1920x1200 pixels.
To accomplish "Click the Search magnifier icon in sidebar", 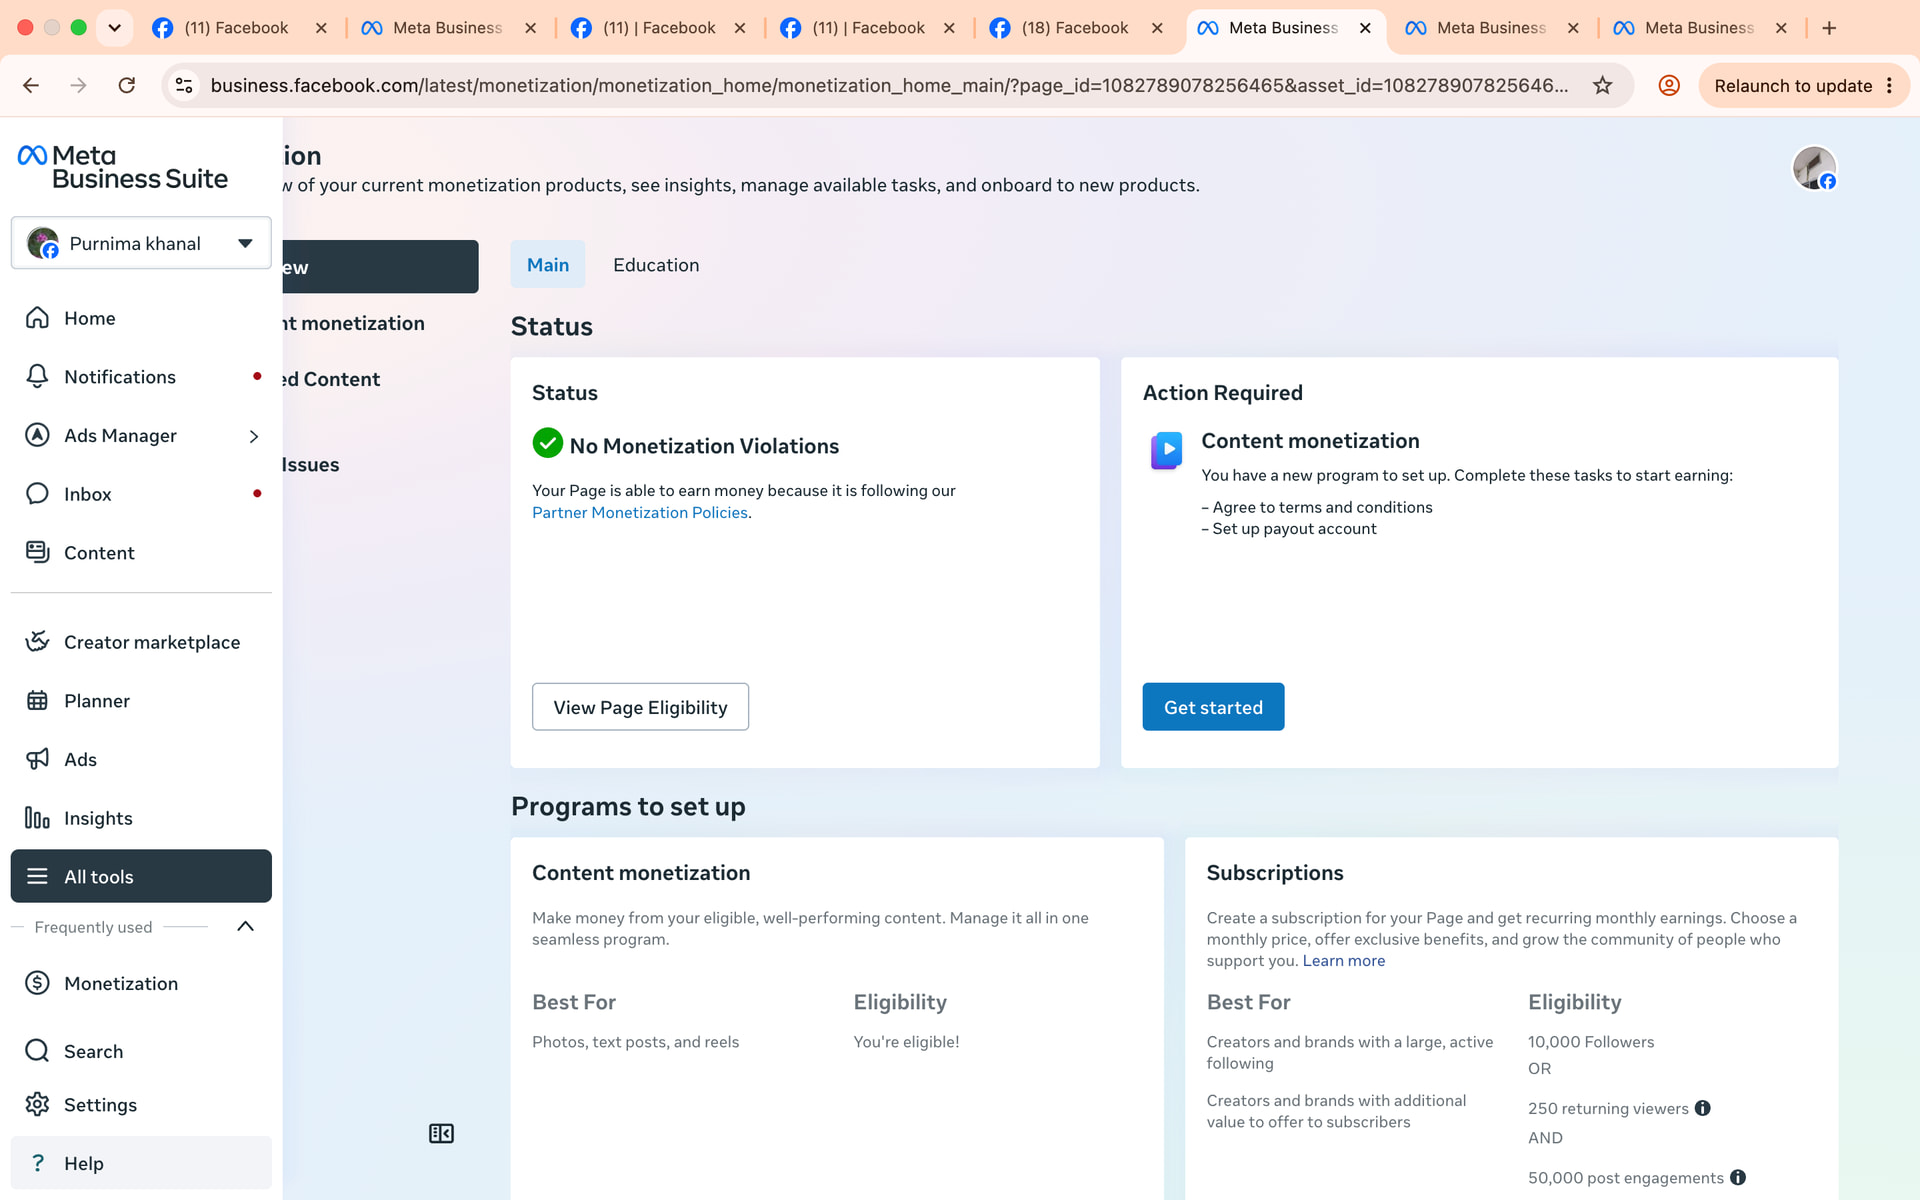I will pyautogui.click(x=37, y=1051).
